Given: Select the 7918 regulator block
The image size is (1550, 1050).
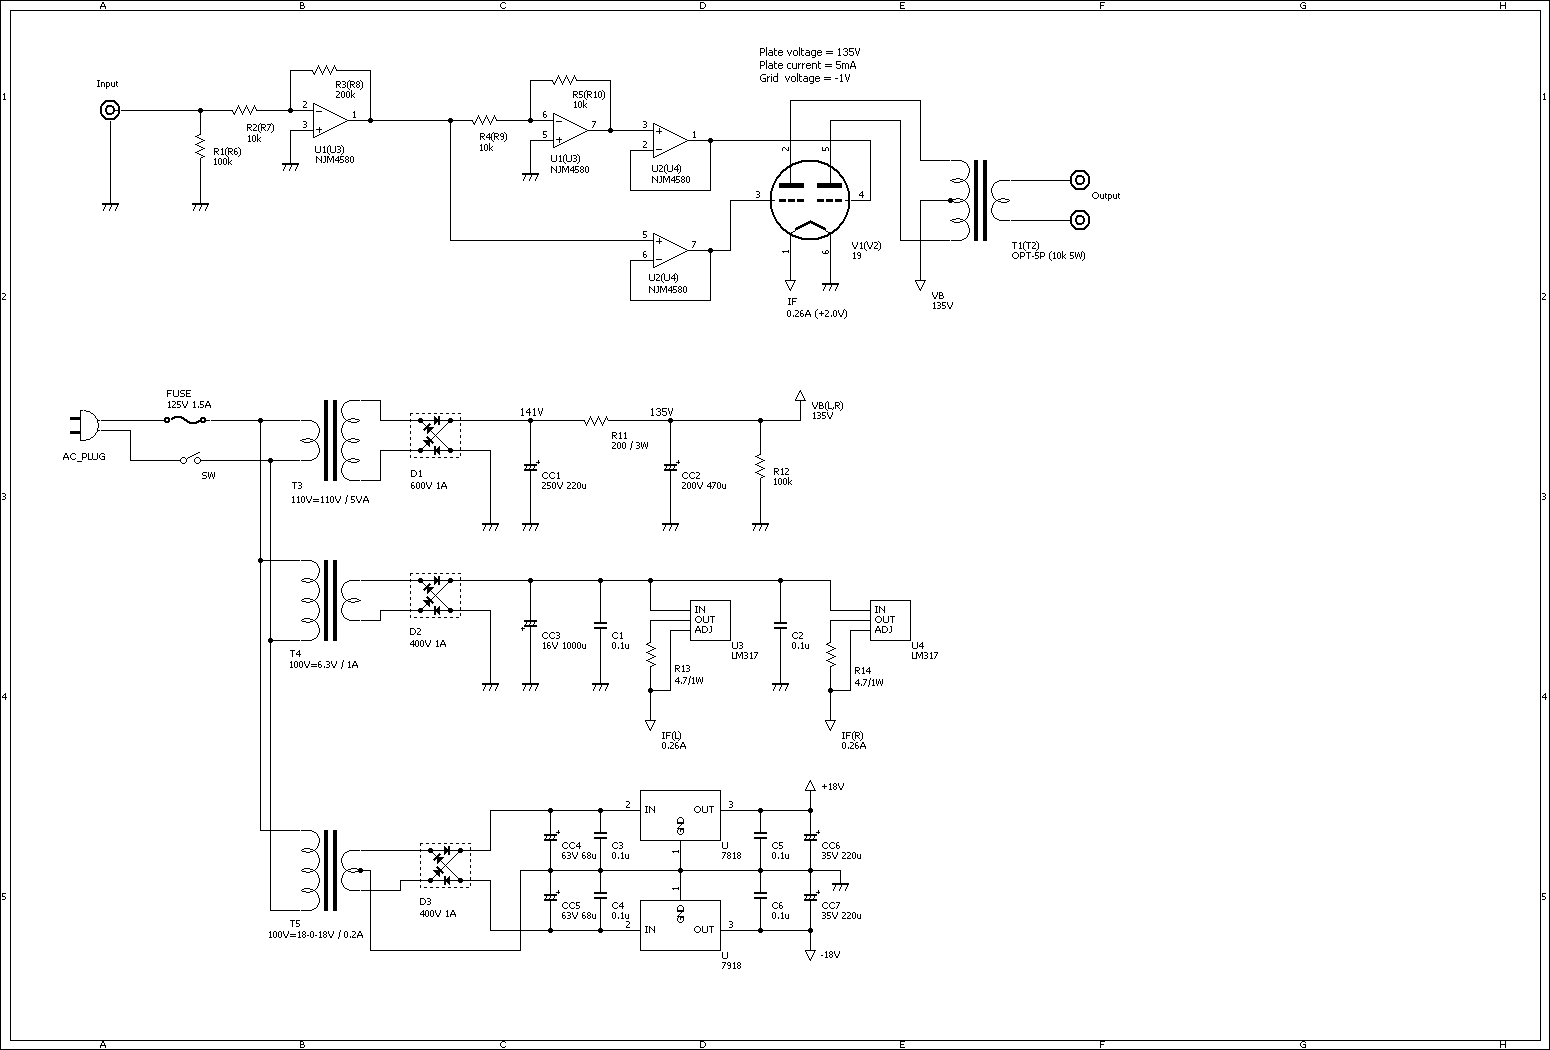Looking at the screenshot, I should click(x=680, y=925).
